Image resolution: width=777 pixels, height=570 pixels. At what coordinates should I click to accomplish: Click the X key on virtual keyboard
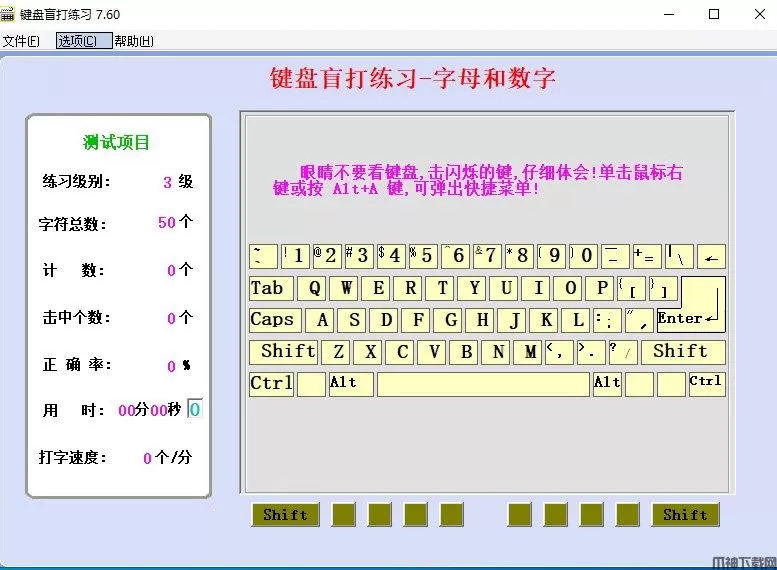[x=368, y=352]
